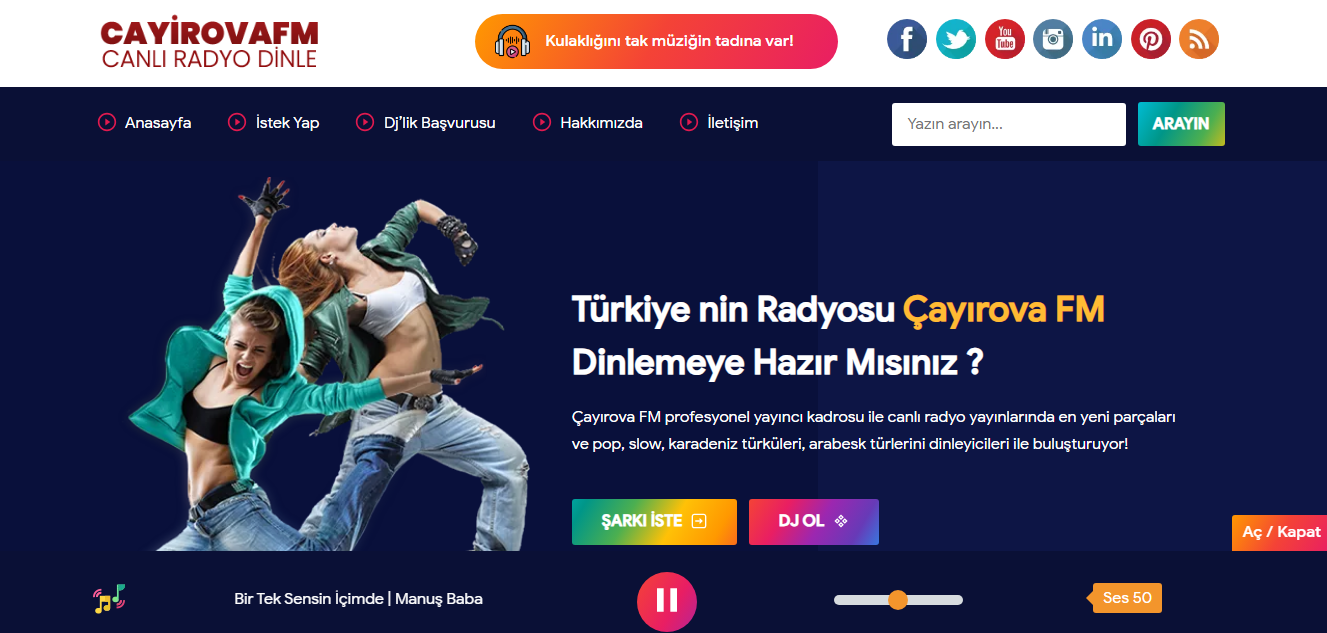Image resolution: width=1327 pixels, height=633 pixels.
Task: Click the play circle icon beside Dj'lik Başvurusu
Action: [365, 122]
